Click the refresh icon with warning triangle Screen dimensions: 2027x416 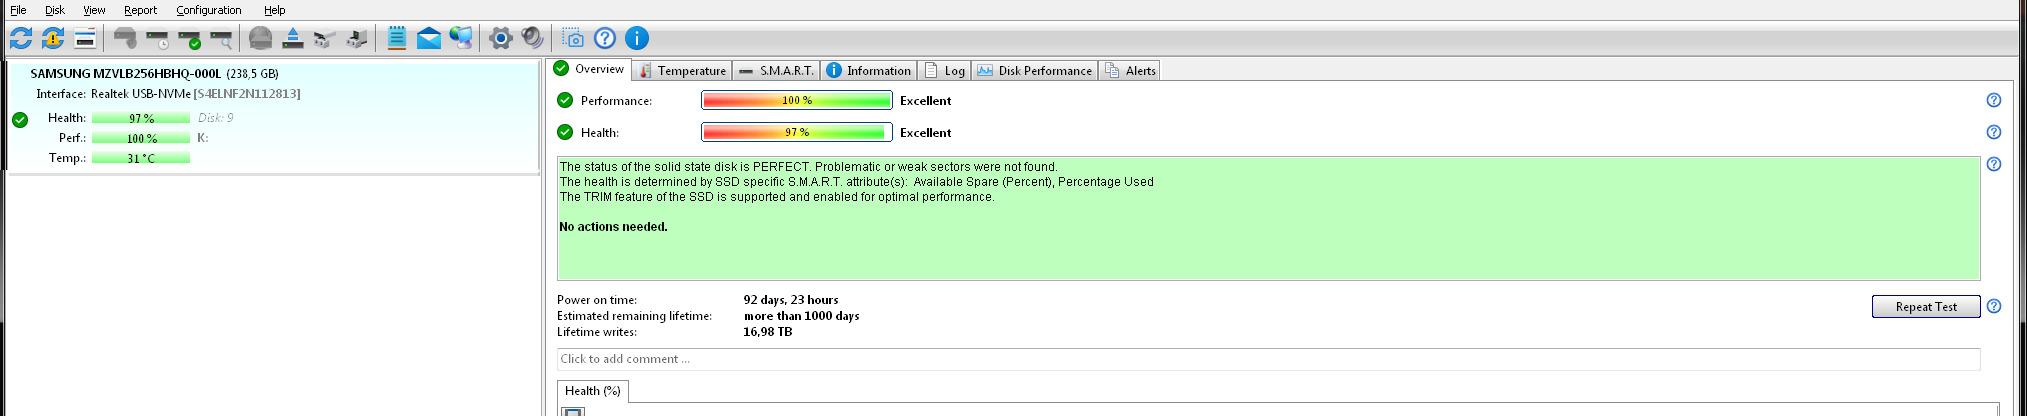click(53, 39)
